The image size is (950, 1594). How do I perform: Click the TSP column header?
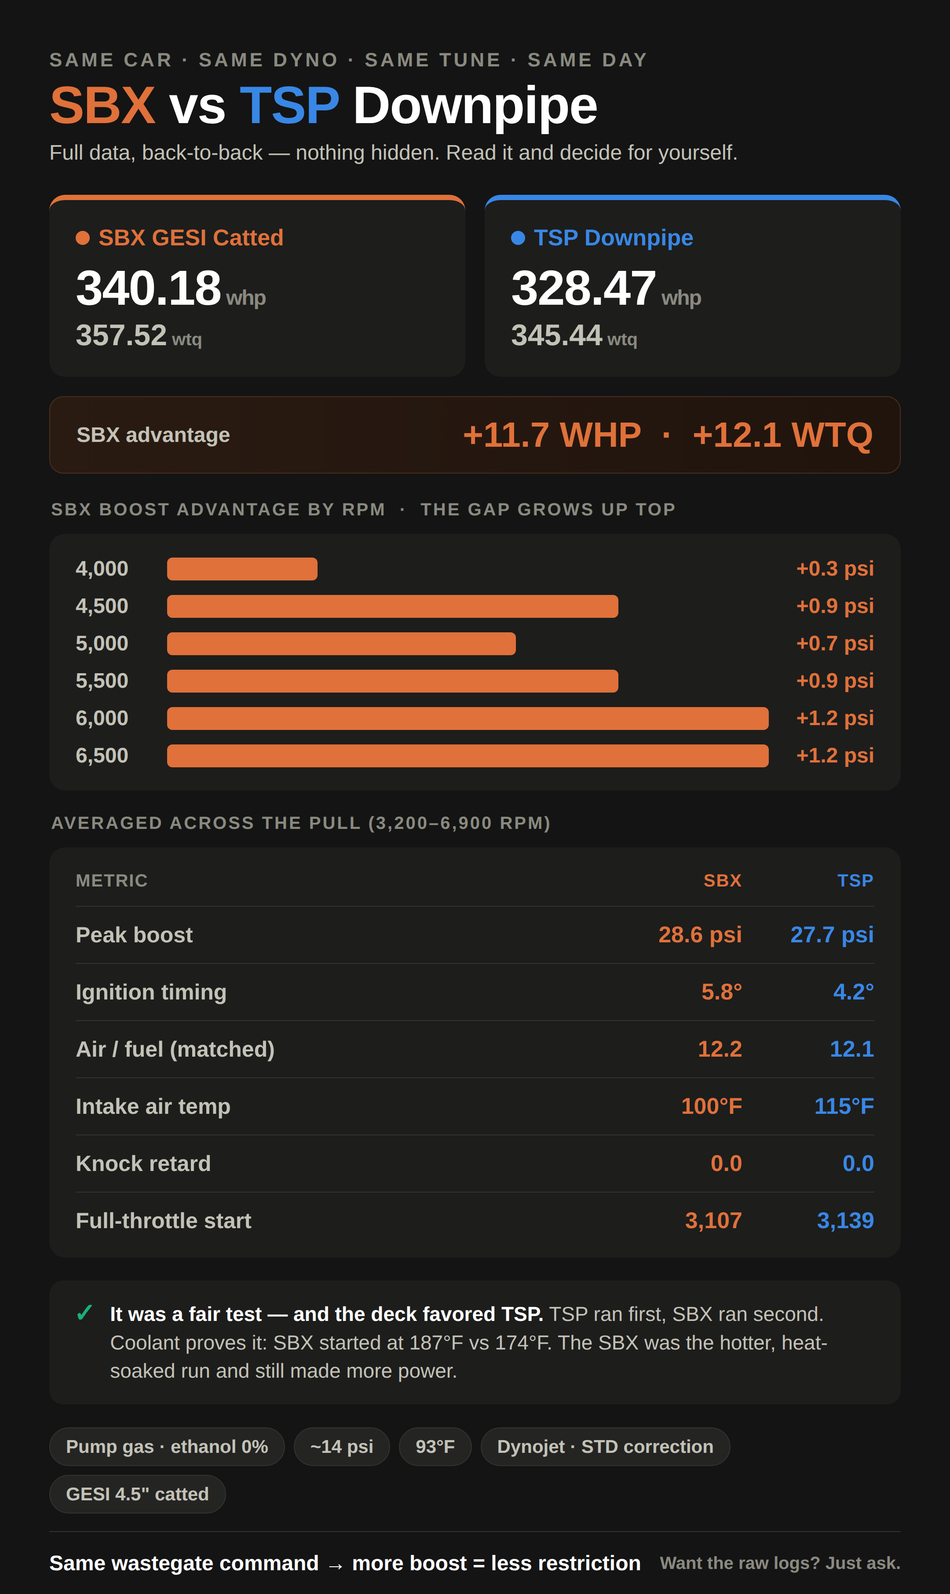click(x=855, y=881)
